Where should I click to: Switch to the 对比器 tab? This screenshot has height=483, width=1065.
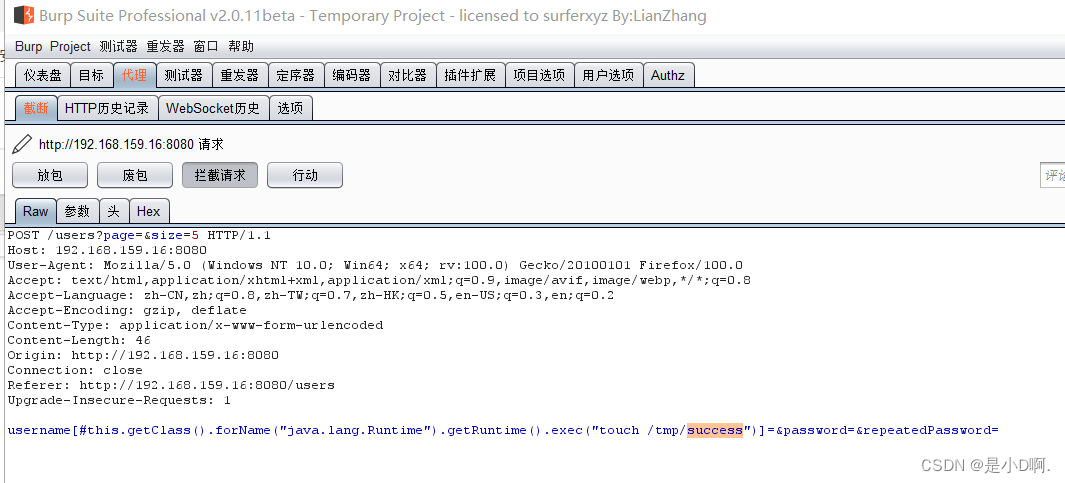[408, 75]
